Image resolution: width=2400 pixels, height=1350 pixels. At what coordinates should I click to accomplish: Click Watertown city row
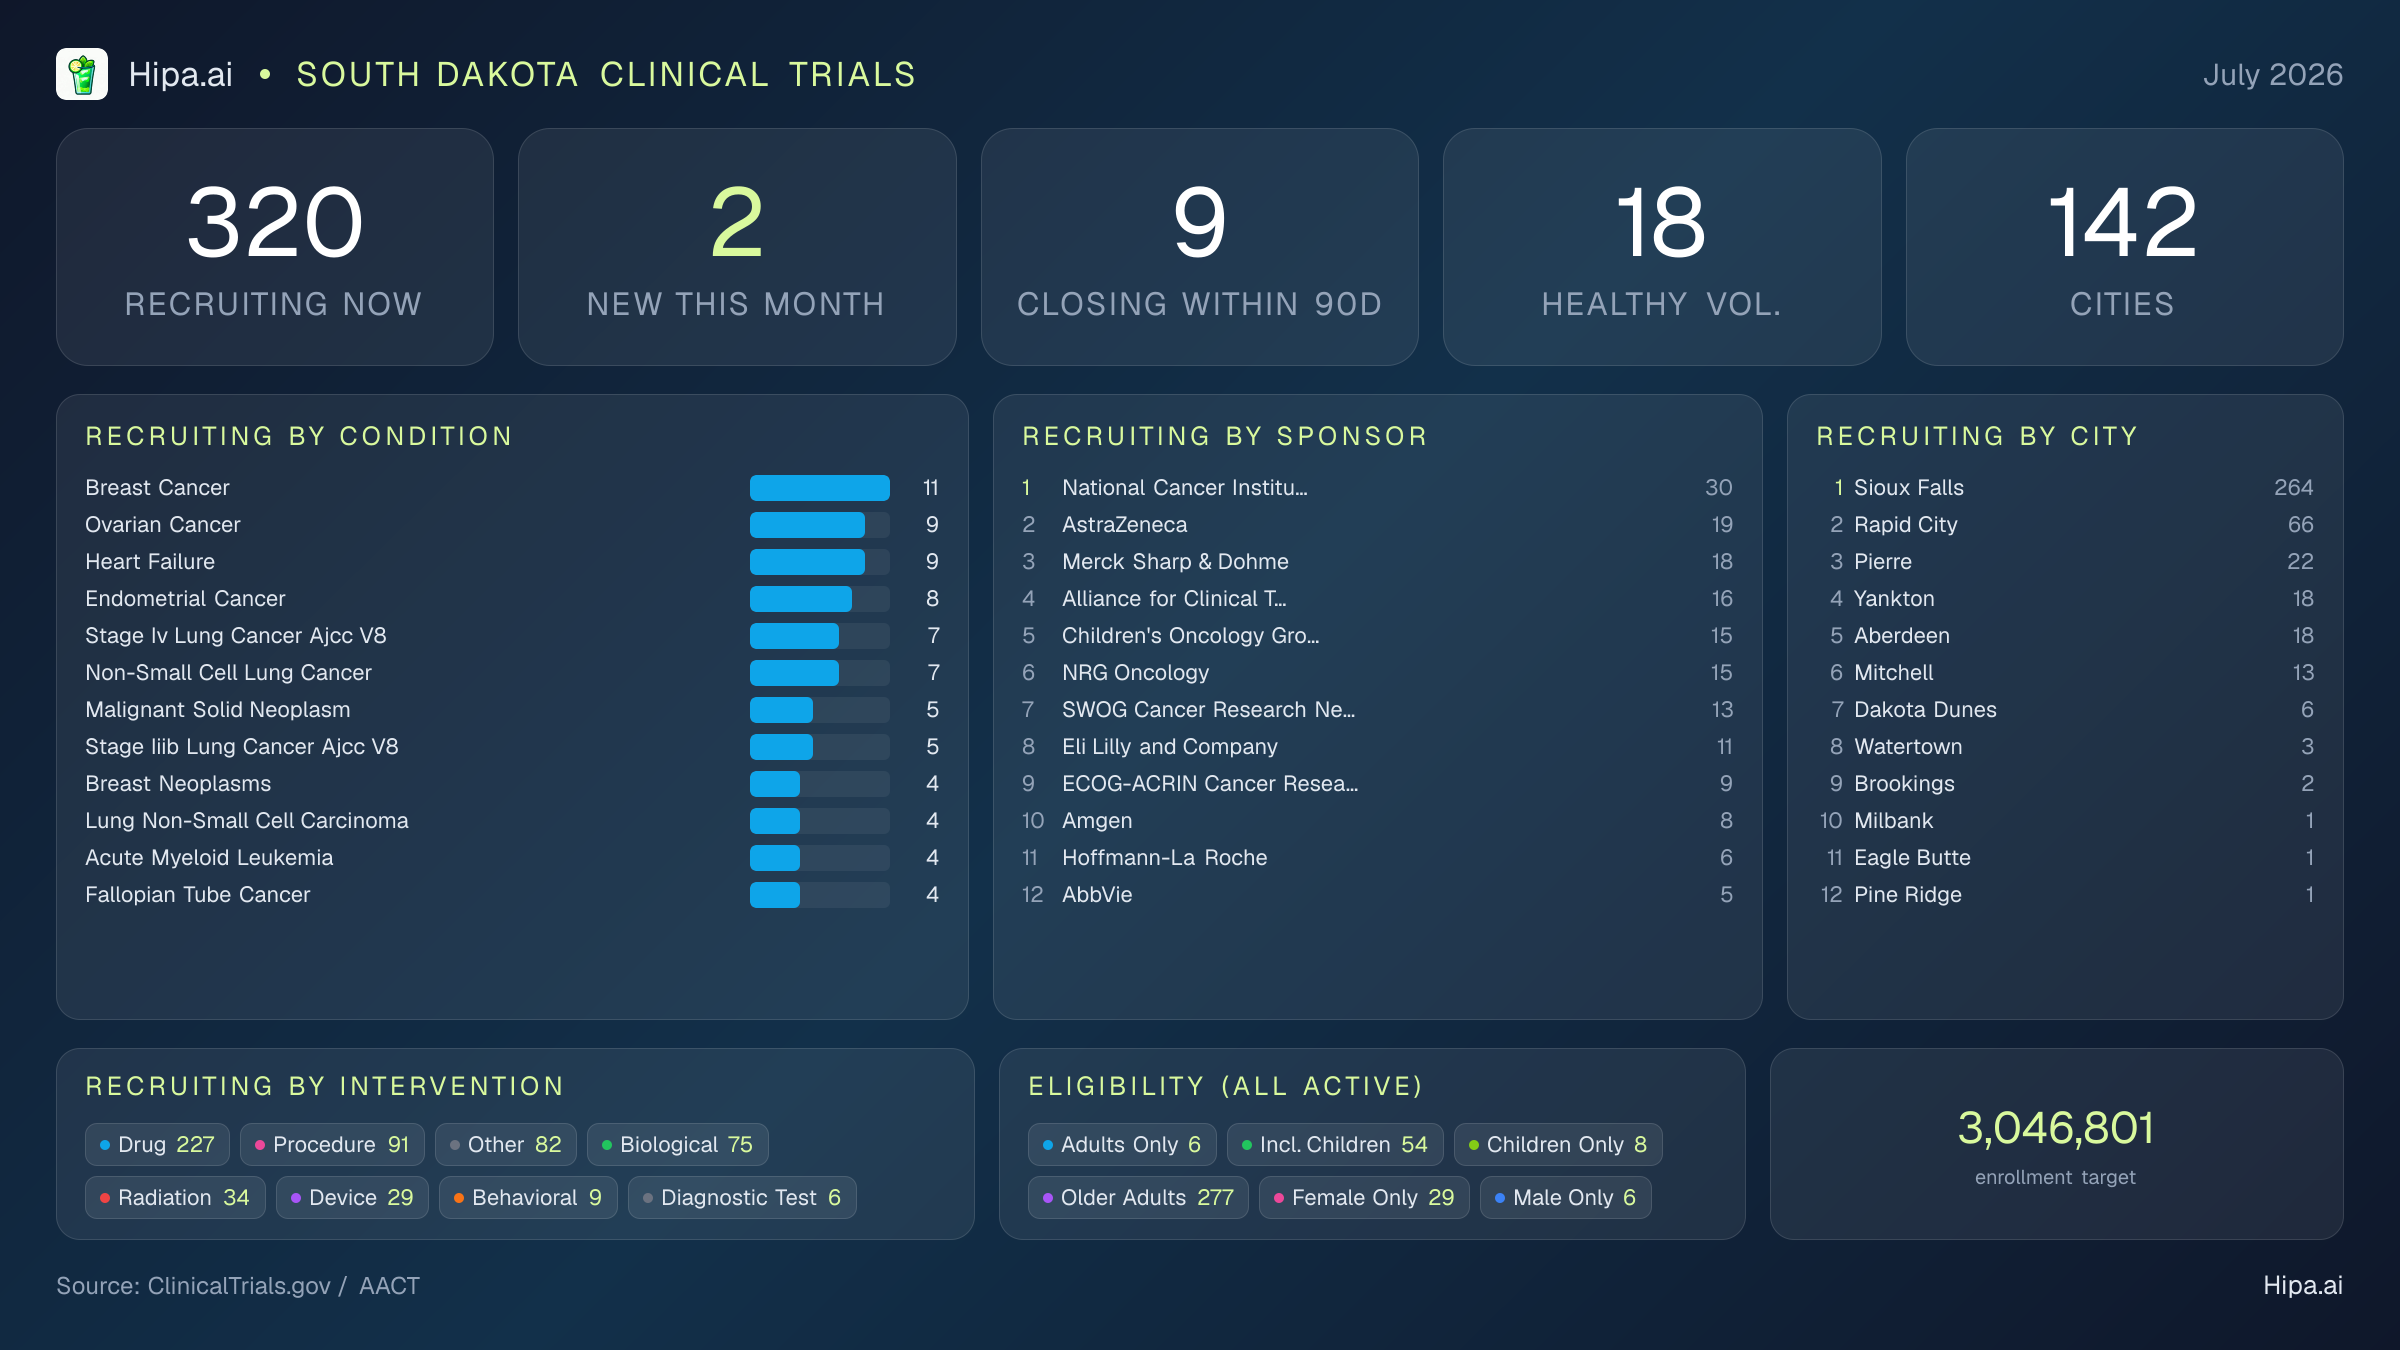2065,747
